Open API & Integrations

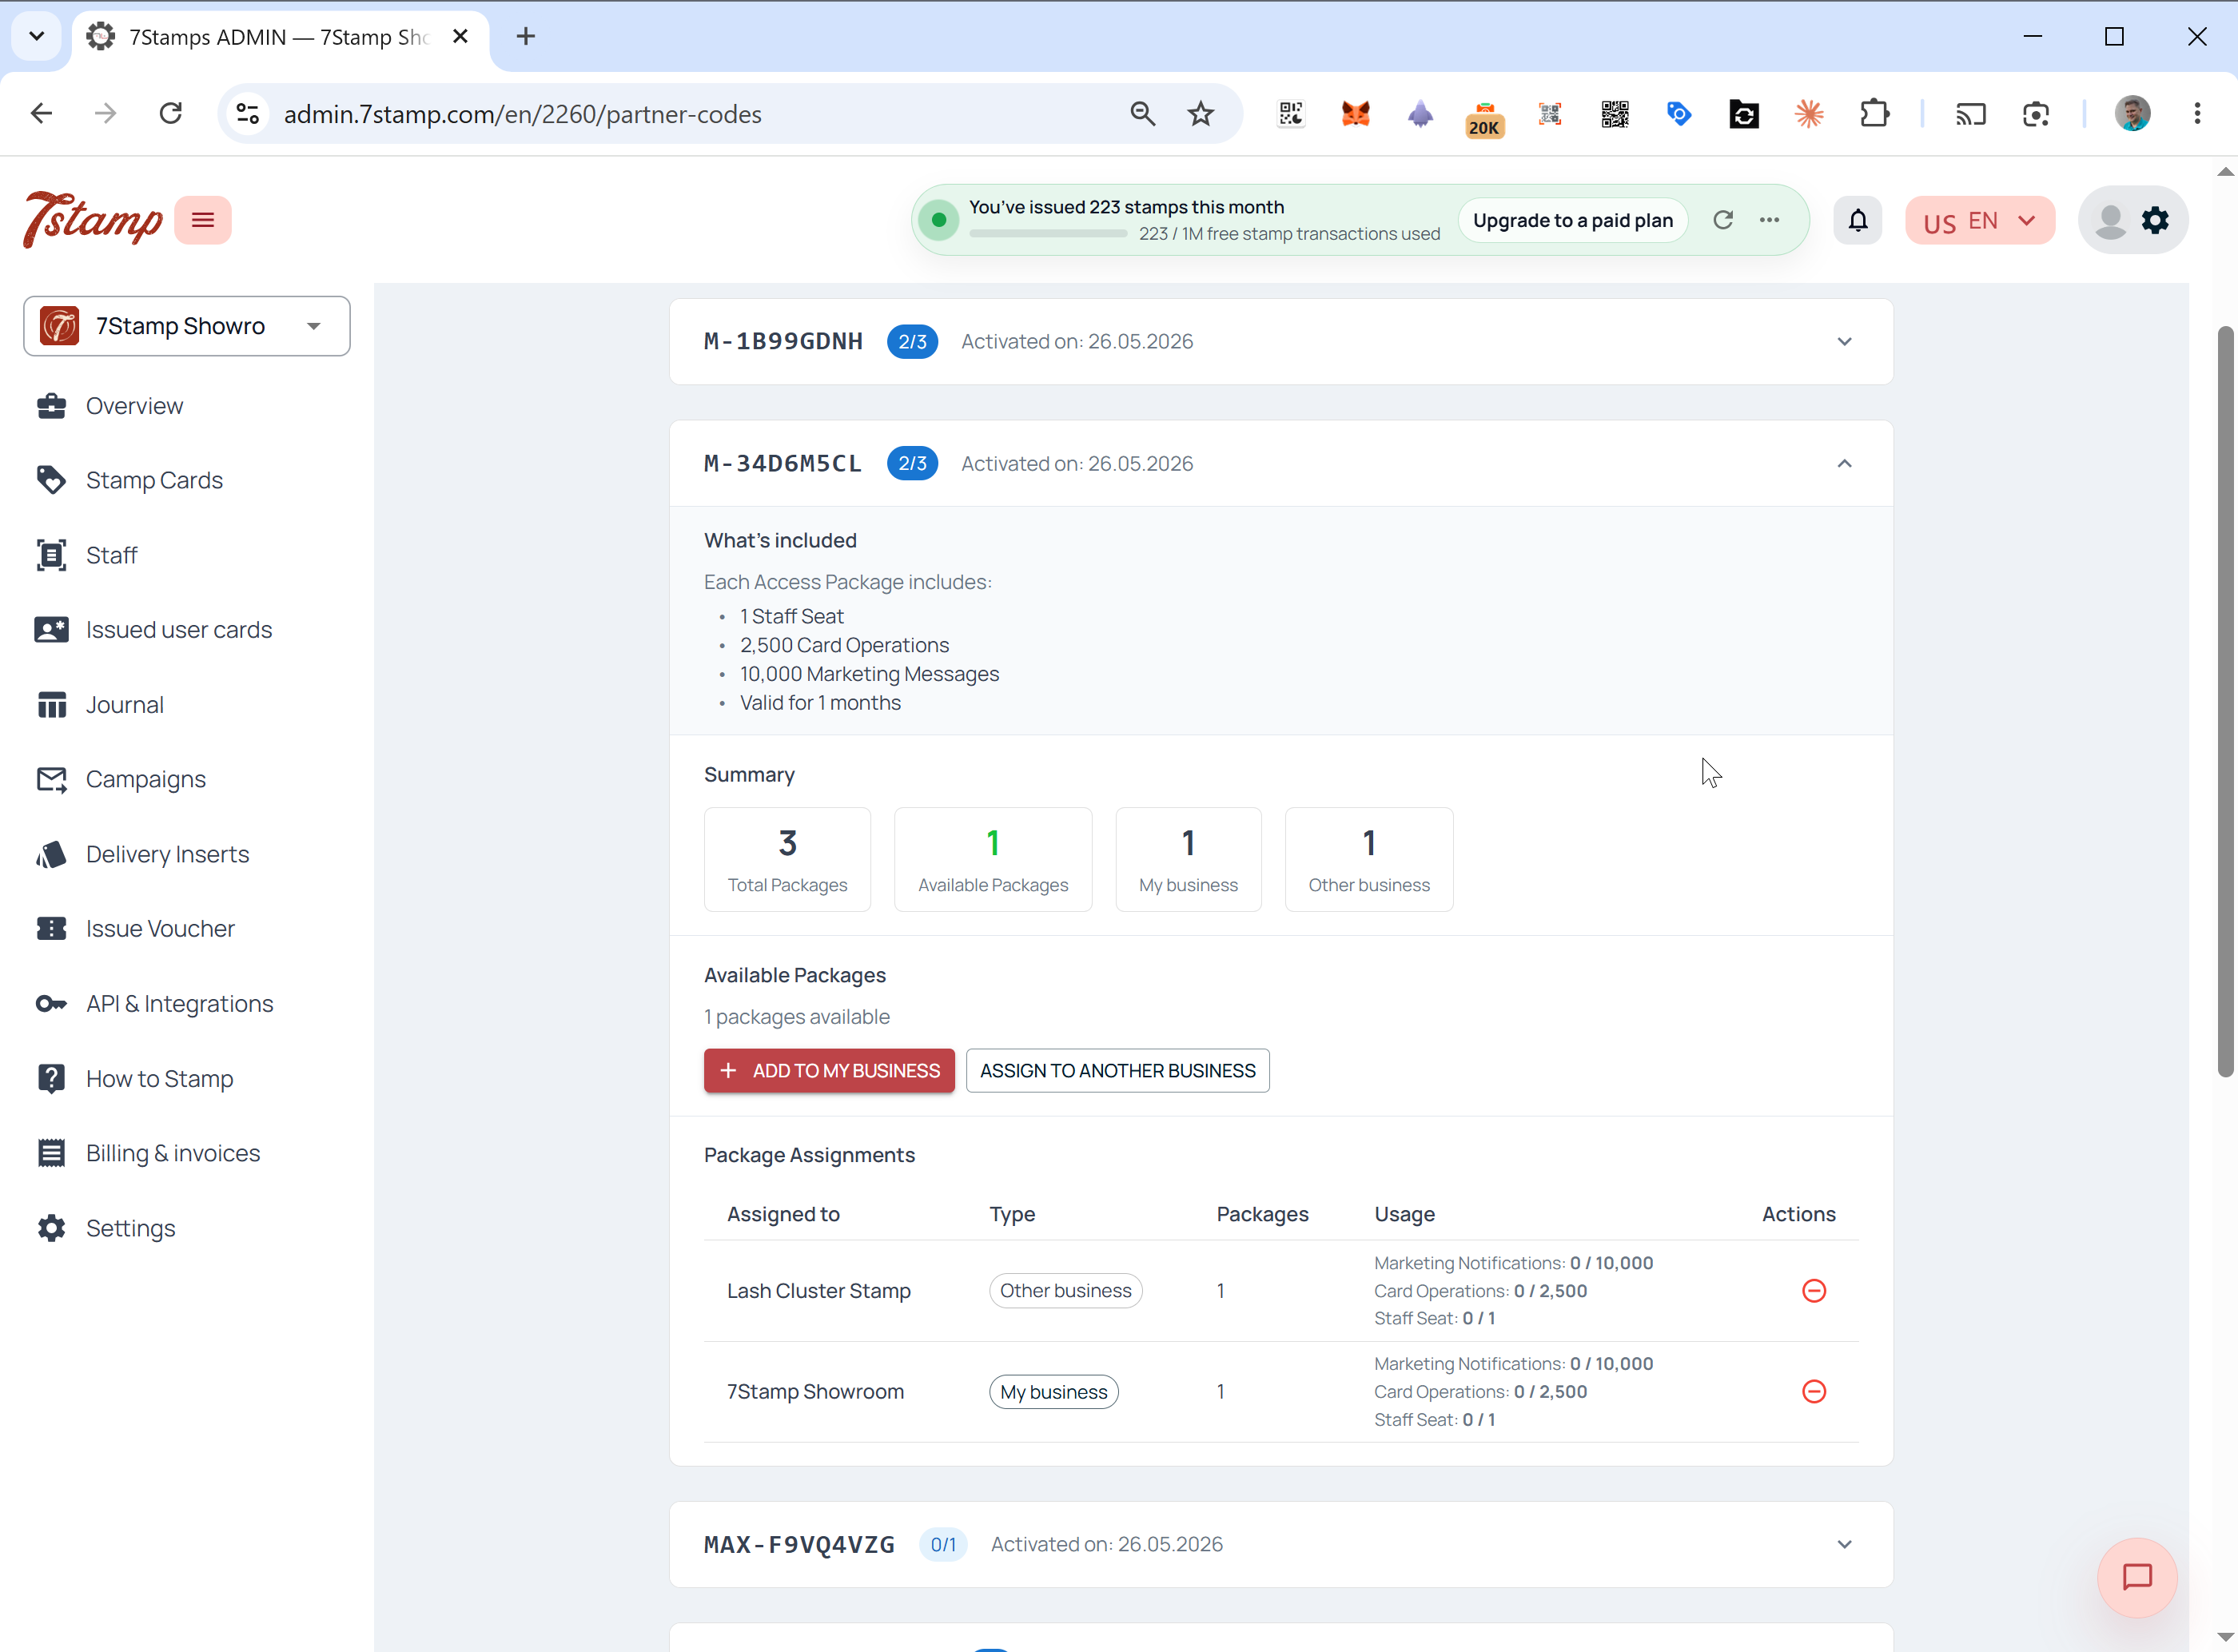coord(179,1003)
